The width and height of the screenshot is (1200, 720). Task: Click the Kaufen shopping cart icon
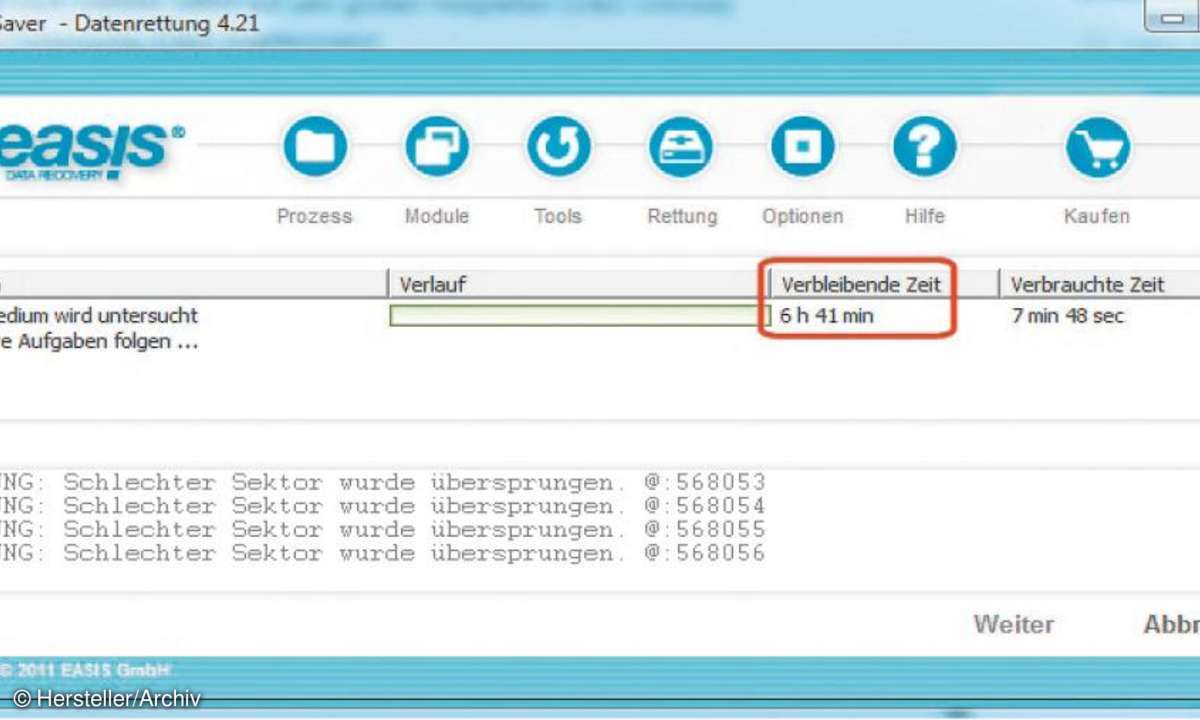pyautogui.click(x=1098, y=147)
